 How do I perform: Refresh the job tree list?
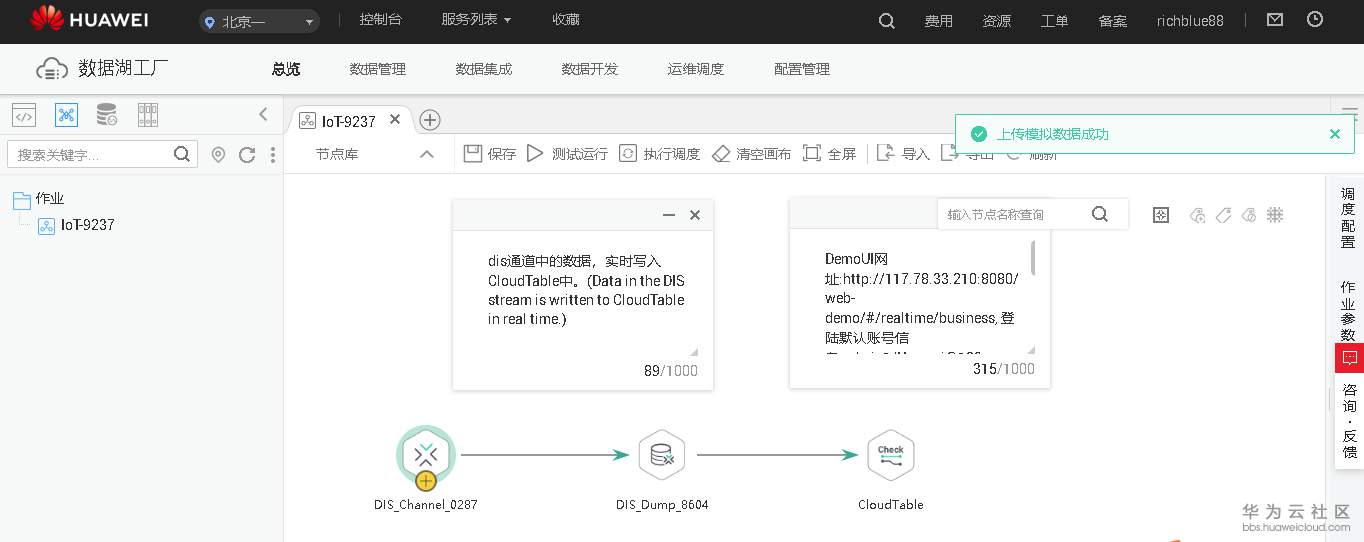pyautogui.click(x=247, y=155)
